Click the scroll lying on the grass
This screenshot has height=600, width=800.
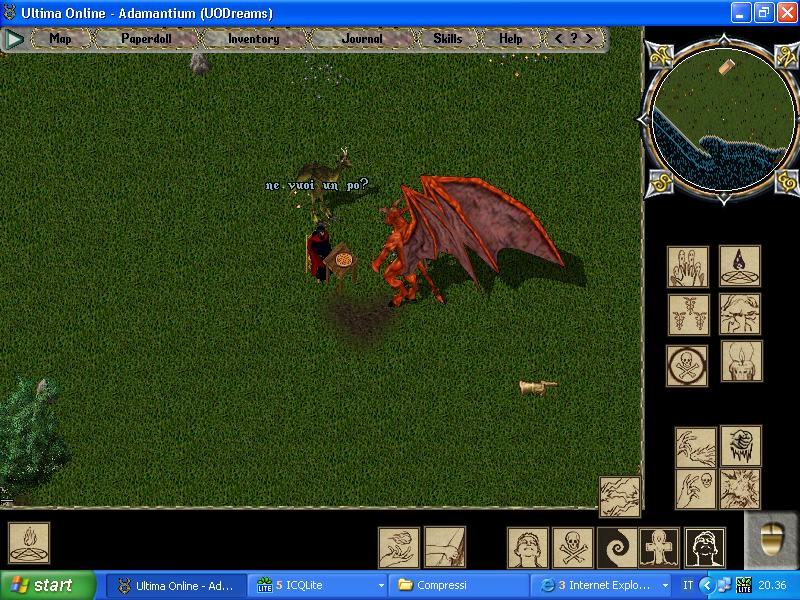(538, 387)
